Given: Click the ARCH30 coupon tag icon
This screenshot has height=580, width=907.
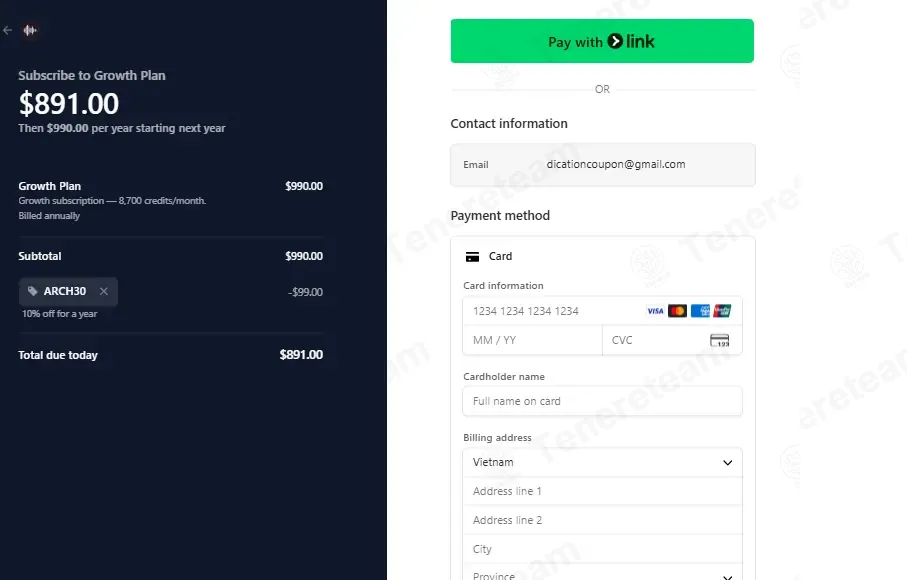Looking at the screenshot, I should coord(33,291).
